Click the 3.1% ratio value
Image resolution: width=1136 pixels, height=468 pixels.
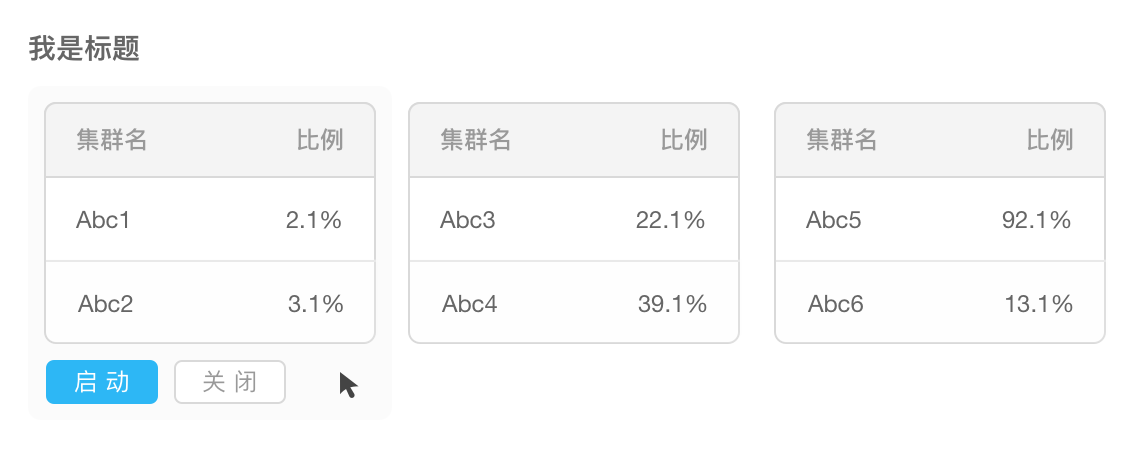[x=316, y=304]
